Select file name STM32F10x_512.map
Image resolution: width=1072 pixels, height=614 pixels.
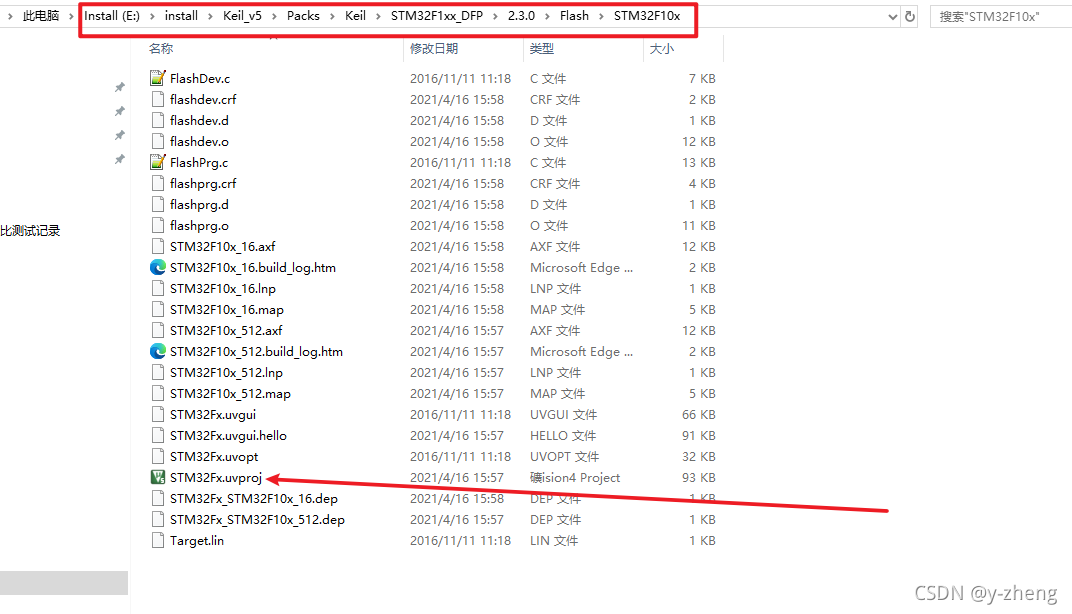(230, 394)
